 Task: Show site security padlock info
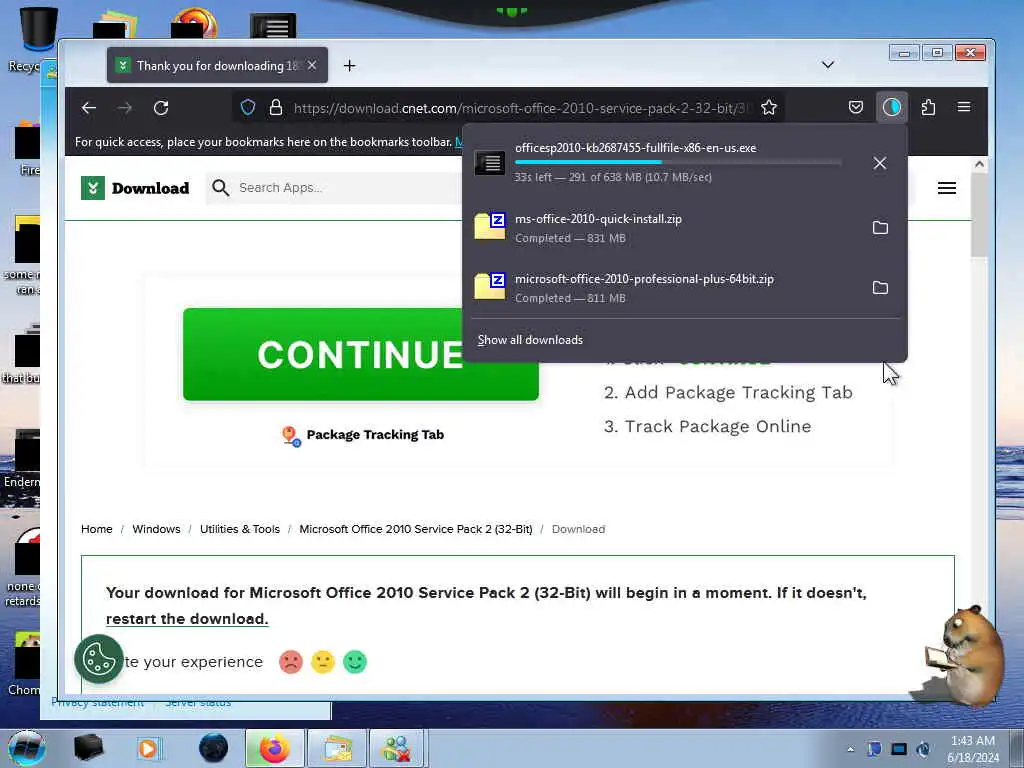pyautogui.click(x=276, y=107)
